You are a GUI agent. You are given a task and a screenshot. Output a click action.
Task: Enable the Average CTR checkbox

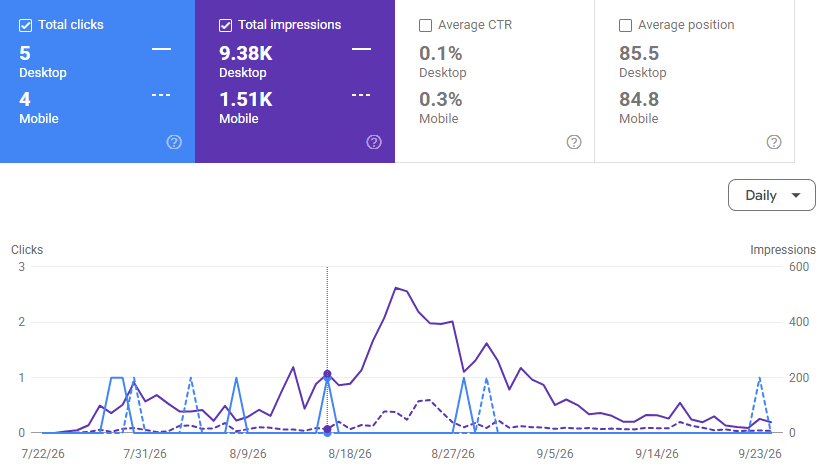point(425,25)
